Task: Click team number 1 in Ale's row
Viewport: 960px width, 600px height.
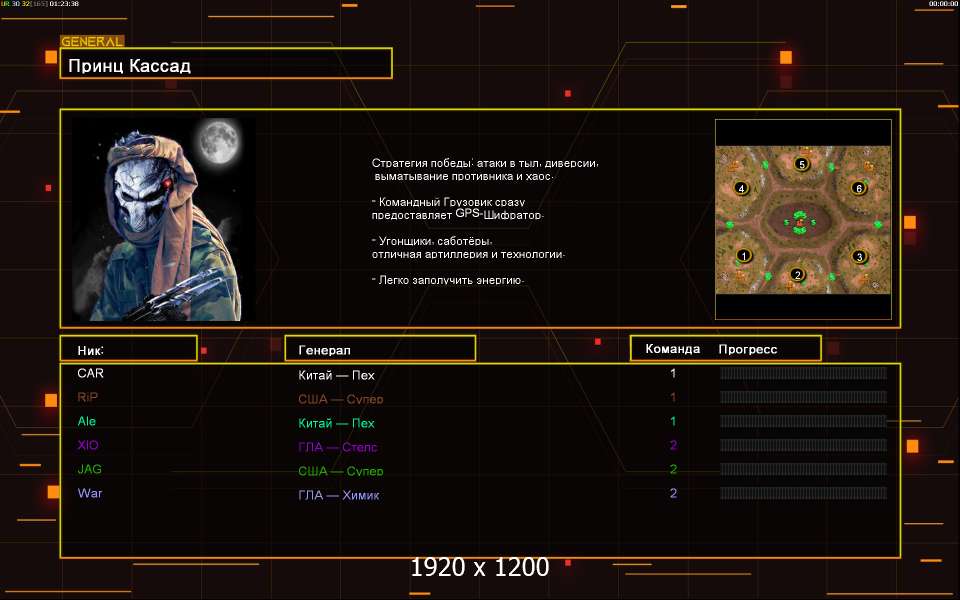Action: [673, 421]
